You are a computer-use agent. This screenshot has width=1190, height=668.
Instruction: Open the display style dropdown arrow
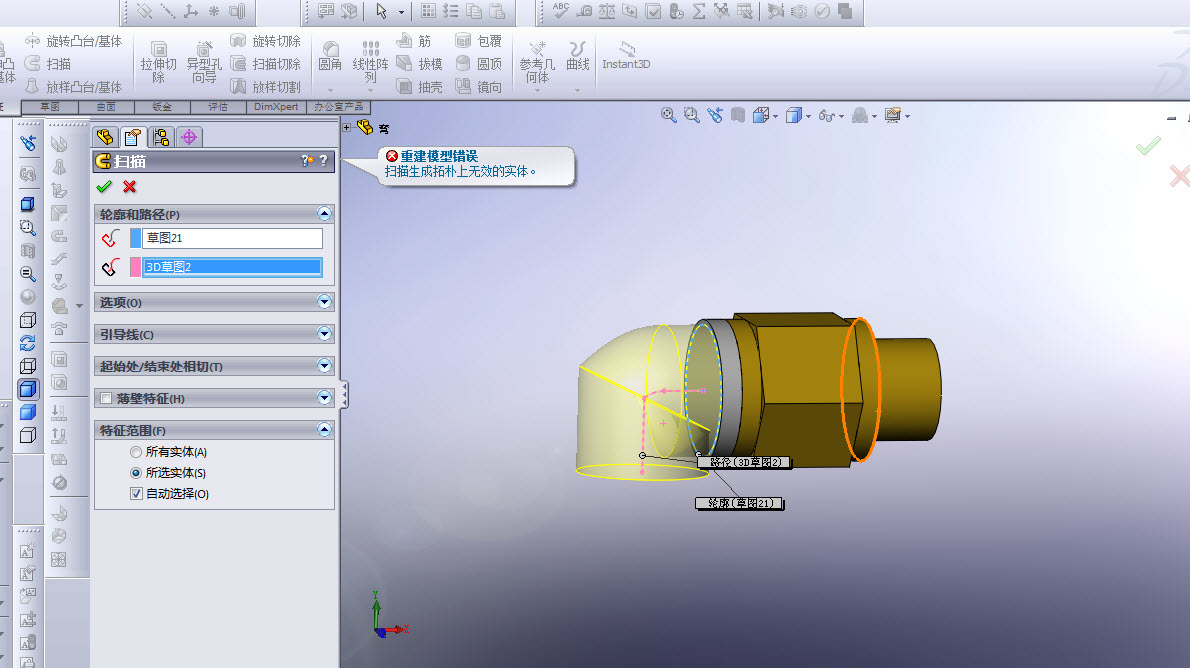pos(808,117)
